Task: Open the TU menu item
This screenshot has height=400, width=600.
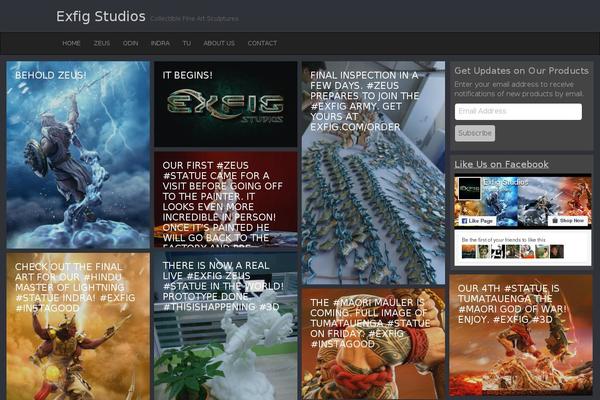Action: (186, 43)
